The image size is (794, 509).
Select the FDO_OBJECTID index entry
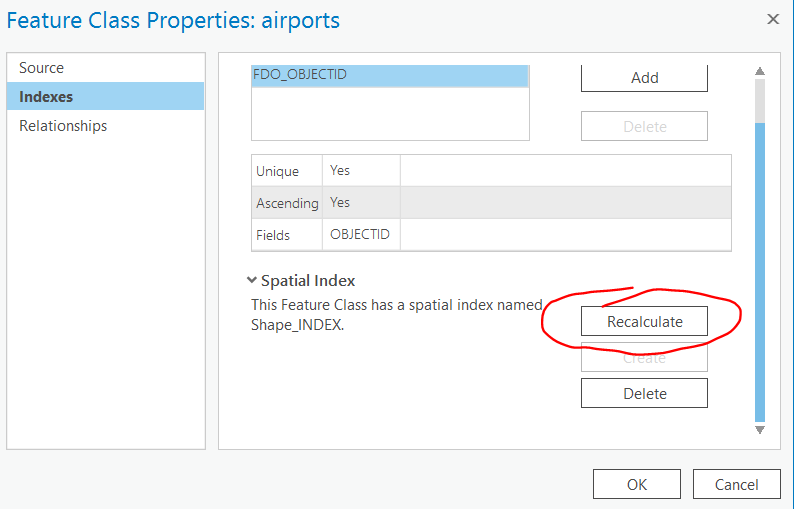[390, 74]
